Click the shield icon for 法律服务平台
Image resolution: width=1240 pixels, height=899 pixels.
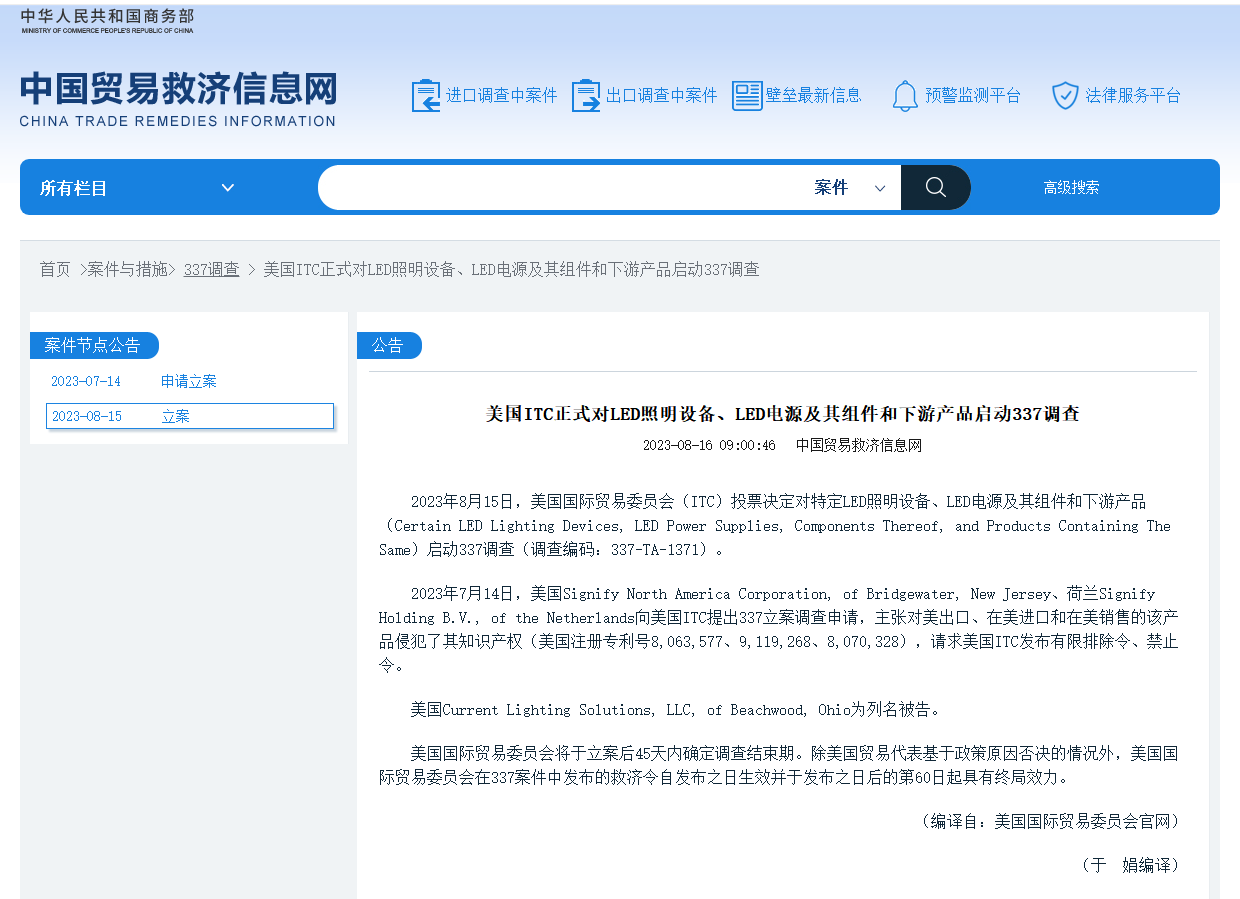[x=1065, y=96]
